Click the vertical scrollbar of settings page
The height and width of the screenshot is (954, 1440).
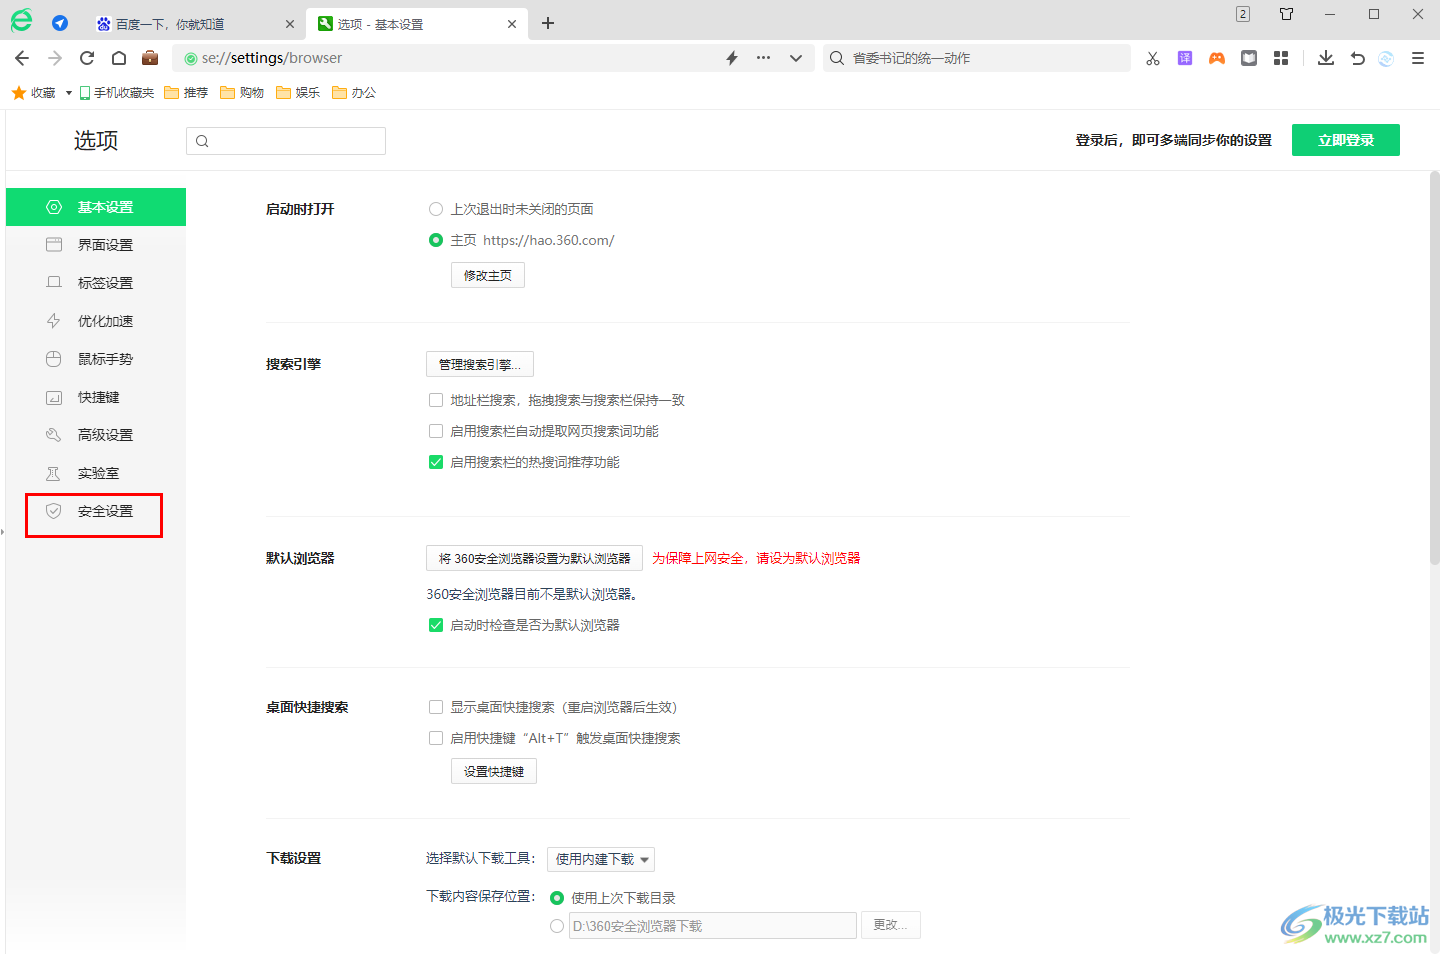click(1434, 368)
